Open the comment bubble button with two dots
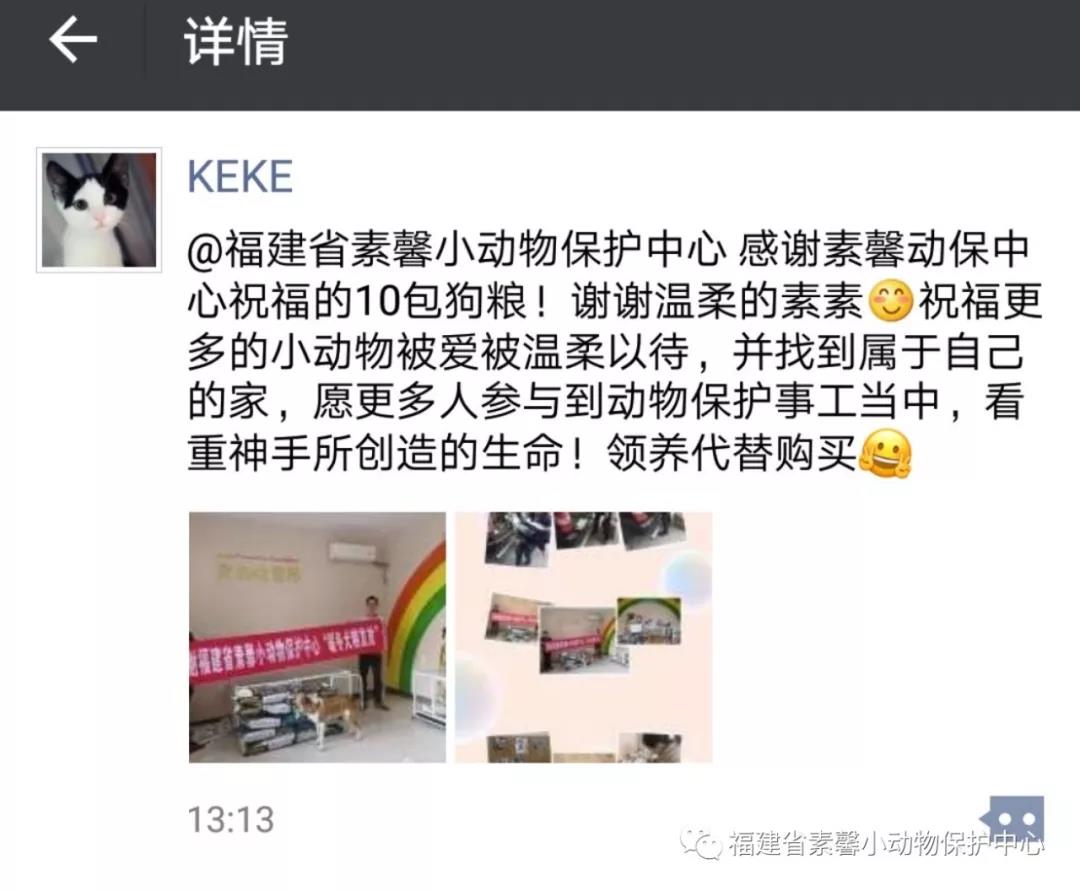 click(1015, 819)
